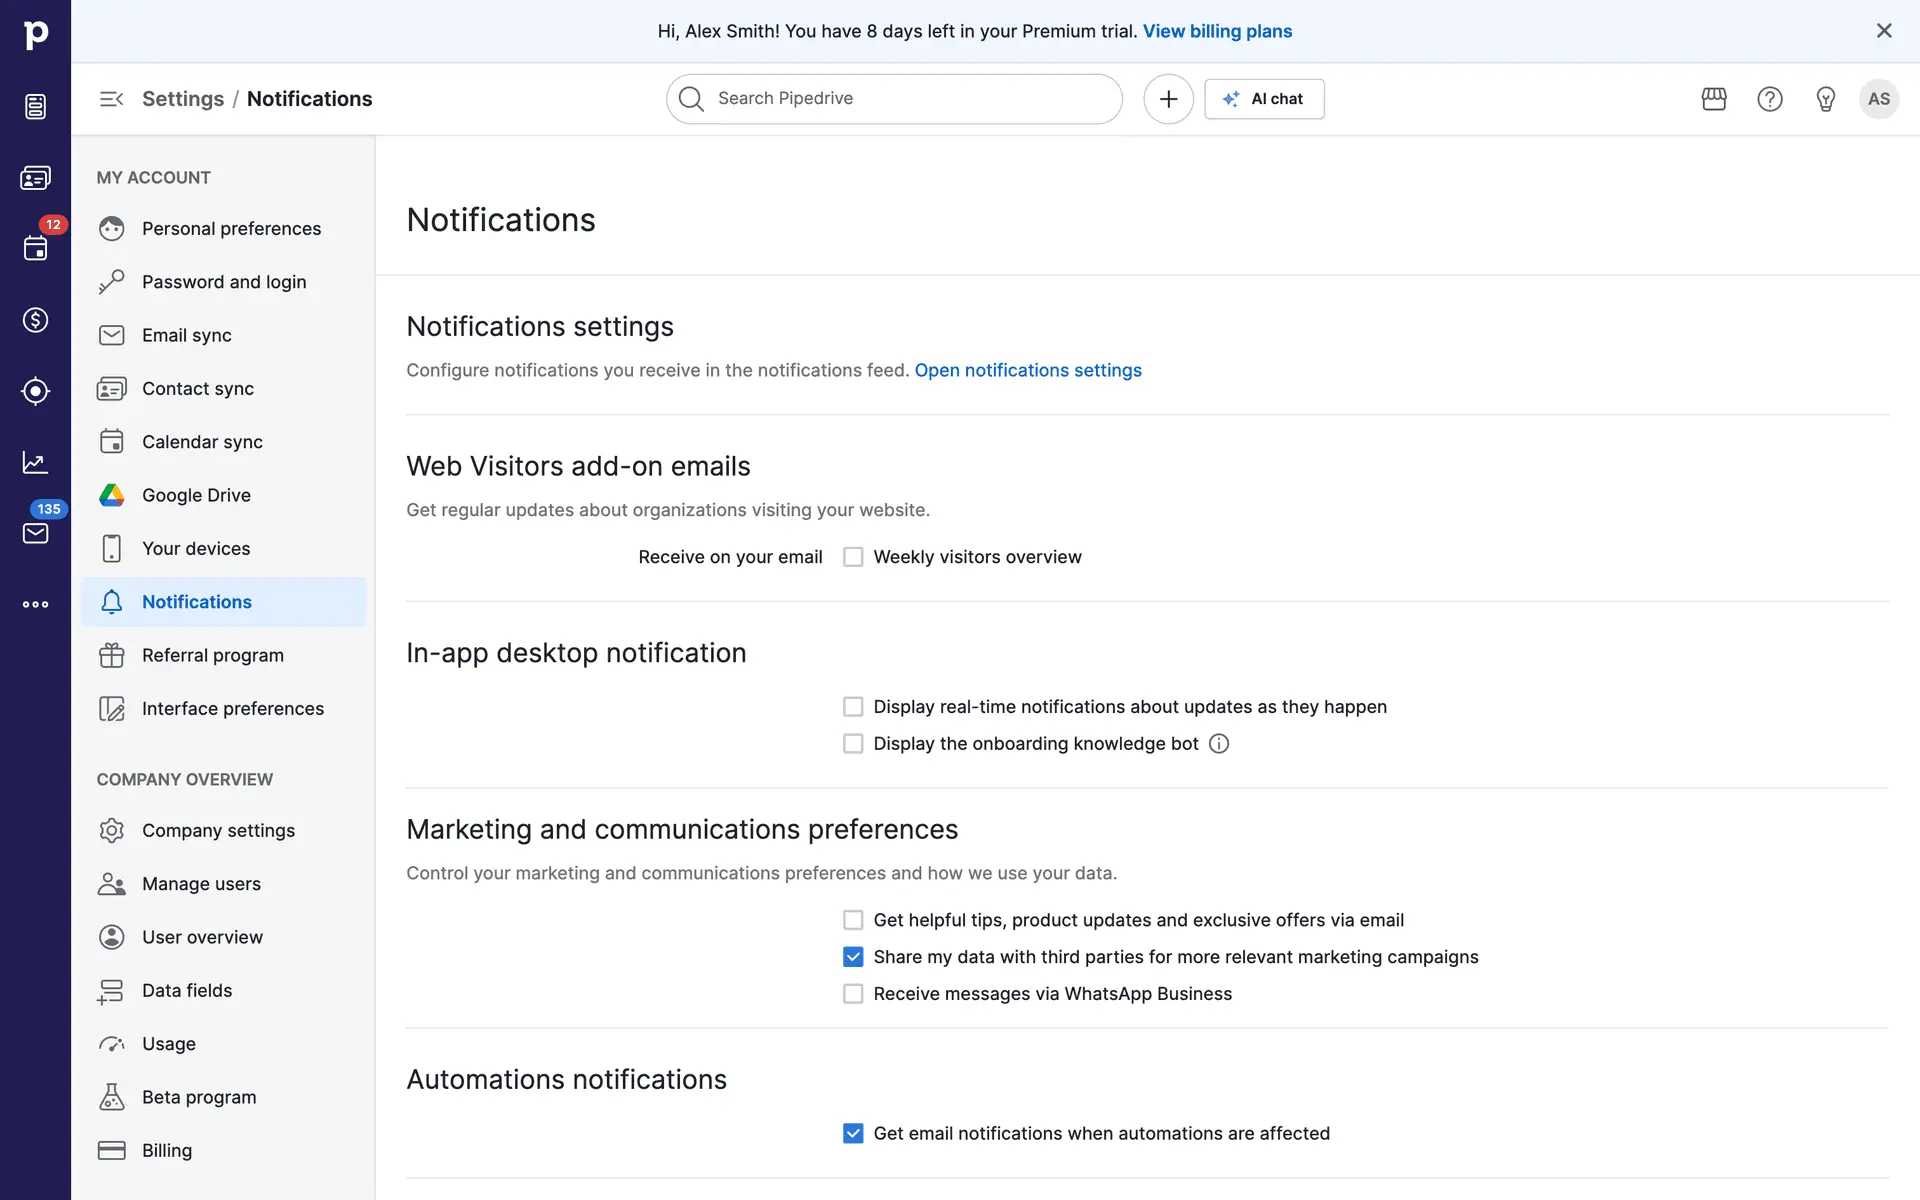
Task: Enable Weekly visitors overview checkbox
Action: (x=853, y=557)
